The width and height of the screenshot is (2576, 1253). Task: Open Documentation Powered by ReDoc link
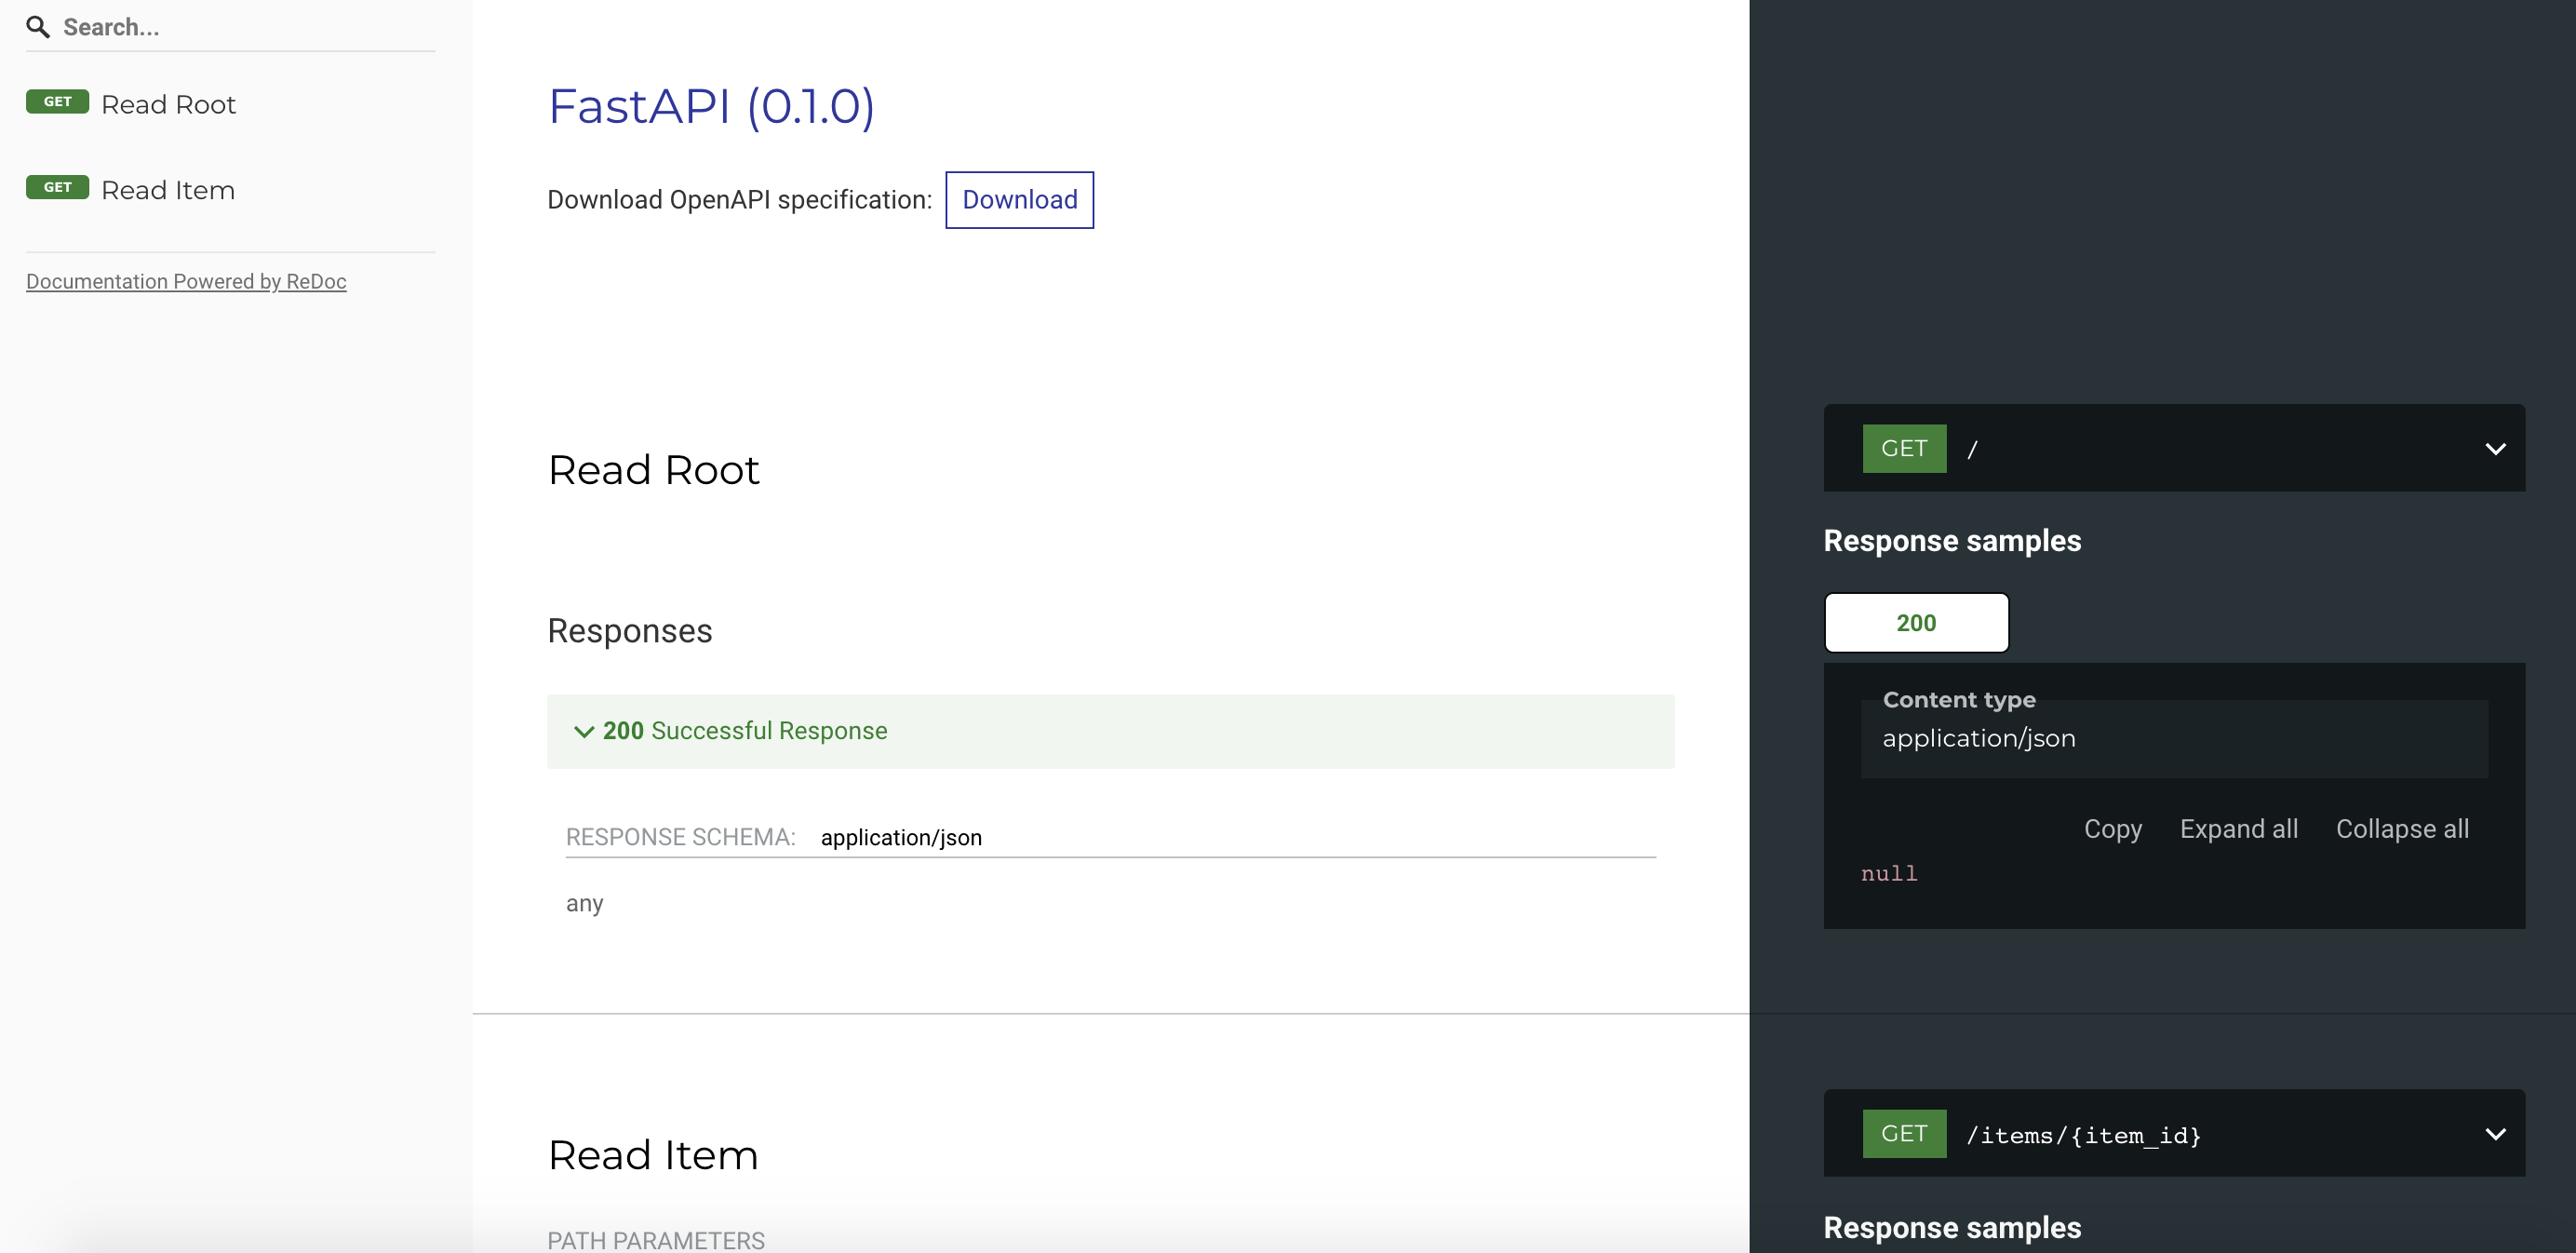coord(186,282)
